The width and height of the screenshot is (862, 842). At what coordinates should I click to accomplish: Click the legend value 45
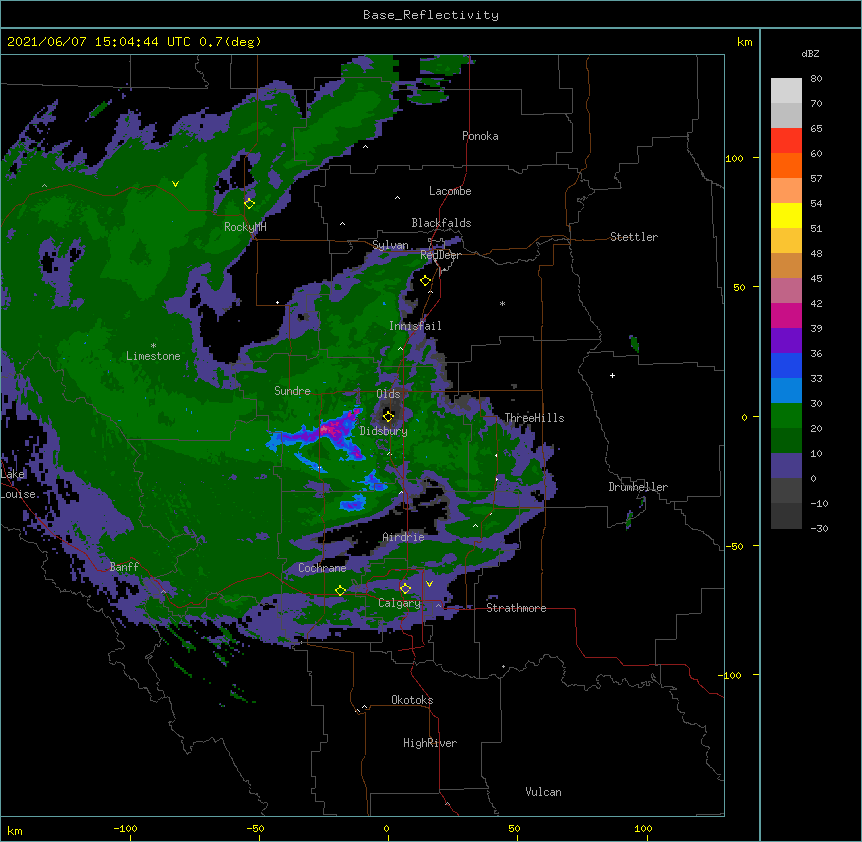pos(816,279)
